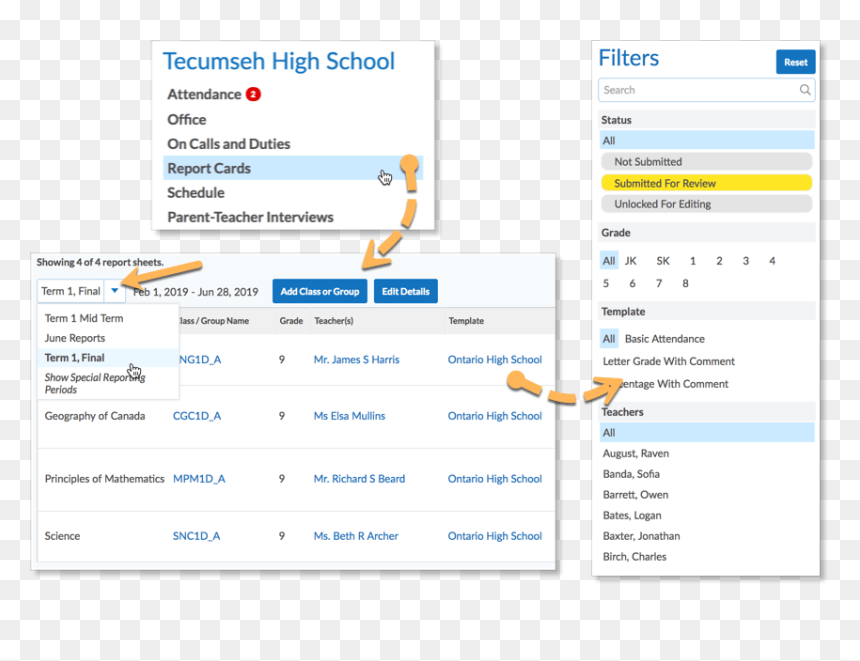Click the Edit Details button
860x661 pixels.
tap(406, 291)
